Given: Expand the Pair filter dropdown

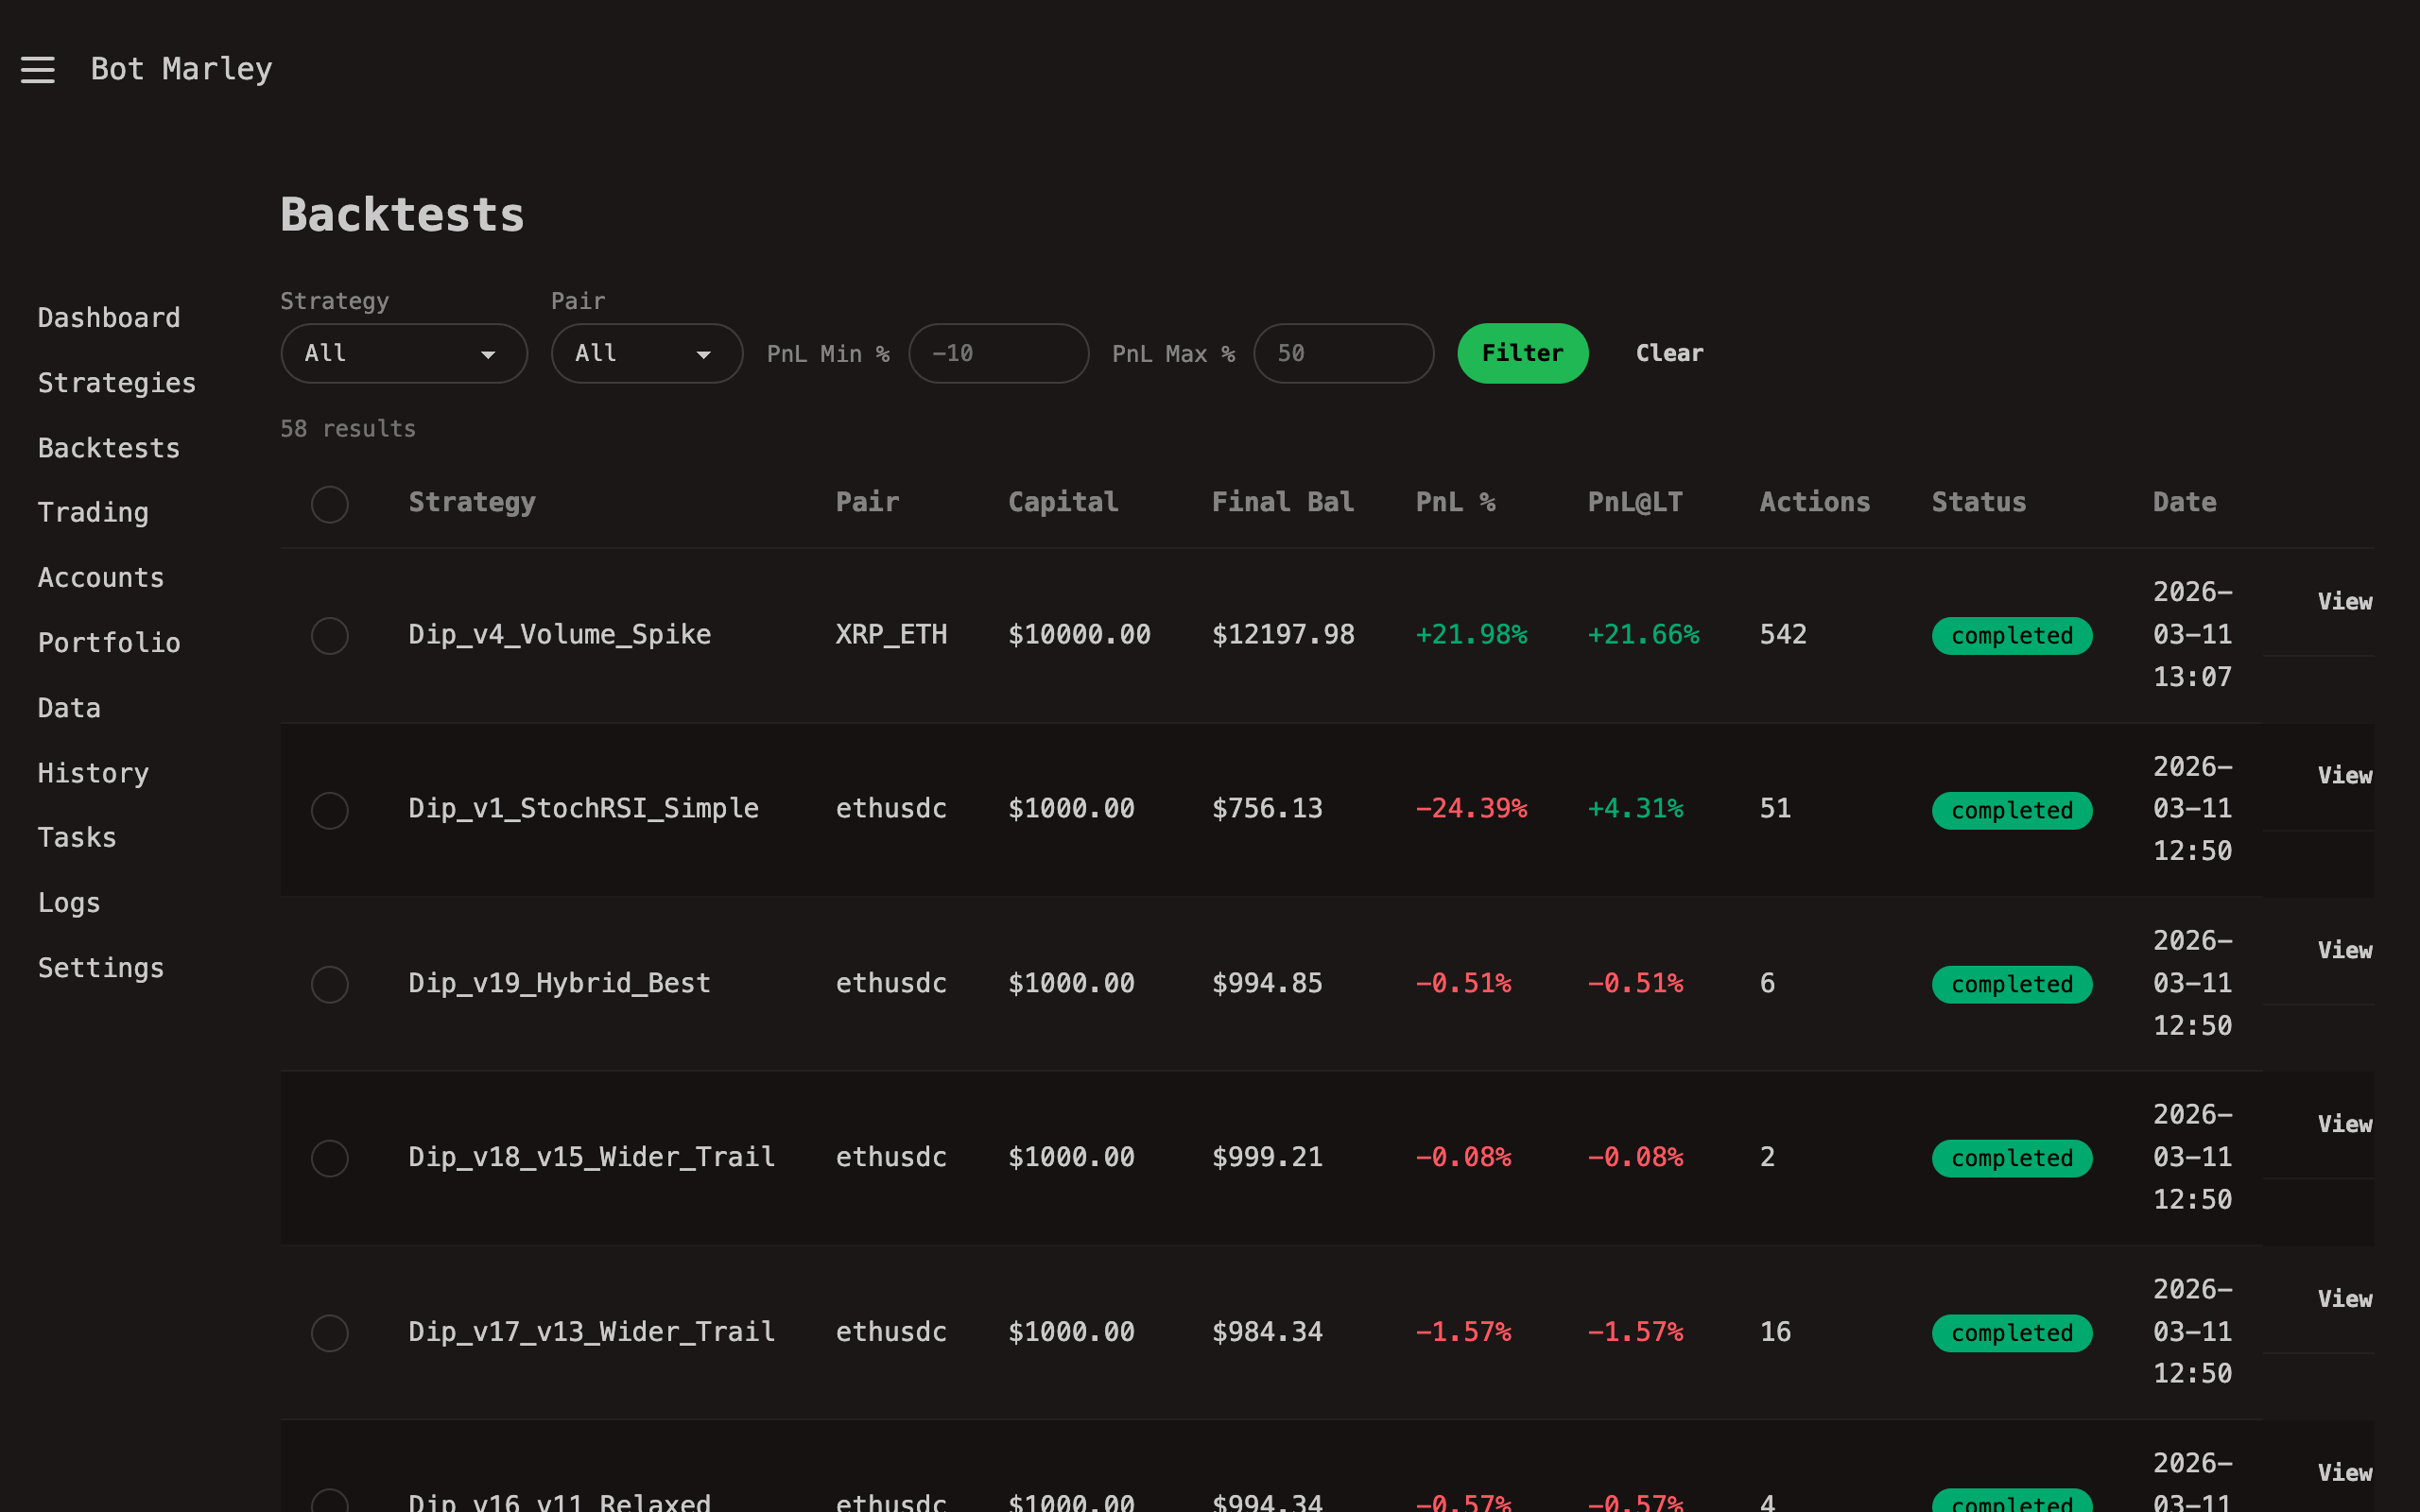Looking at the screenshot, I should (646, 353).
